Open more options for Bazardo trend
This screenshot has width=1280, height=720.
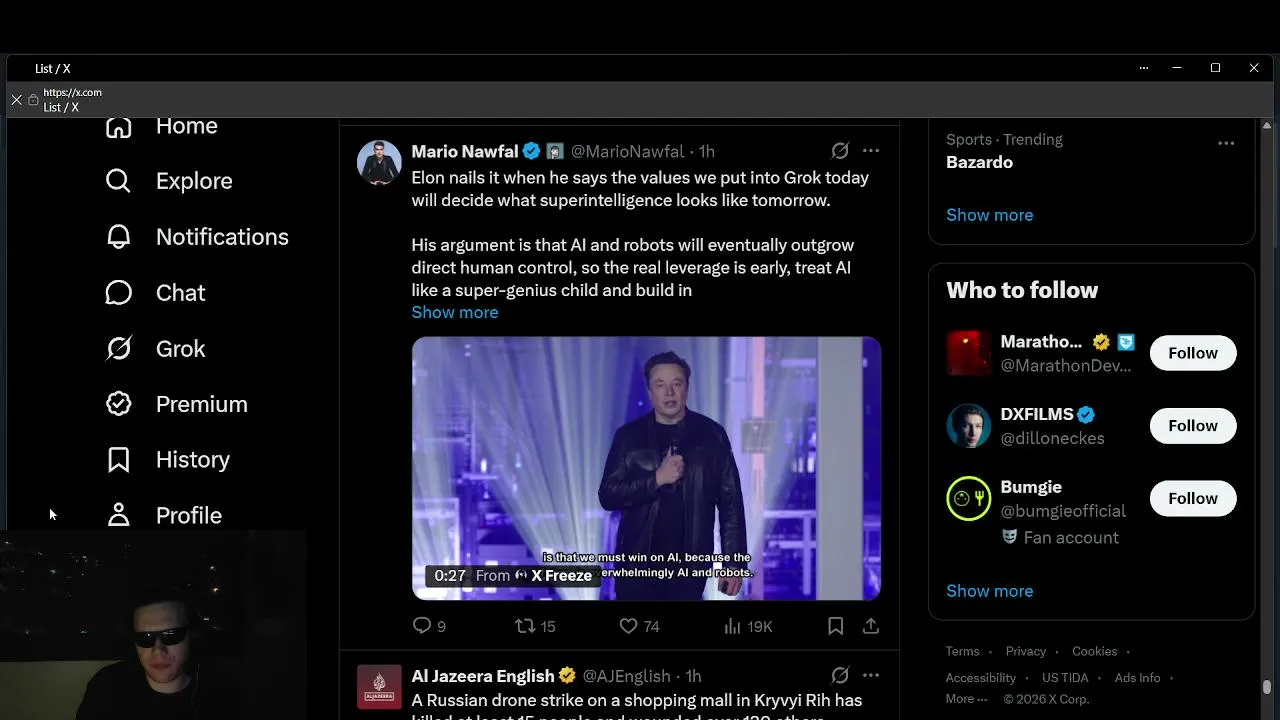[1226, 143]
